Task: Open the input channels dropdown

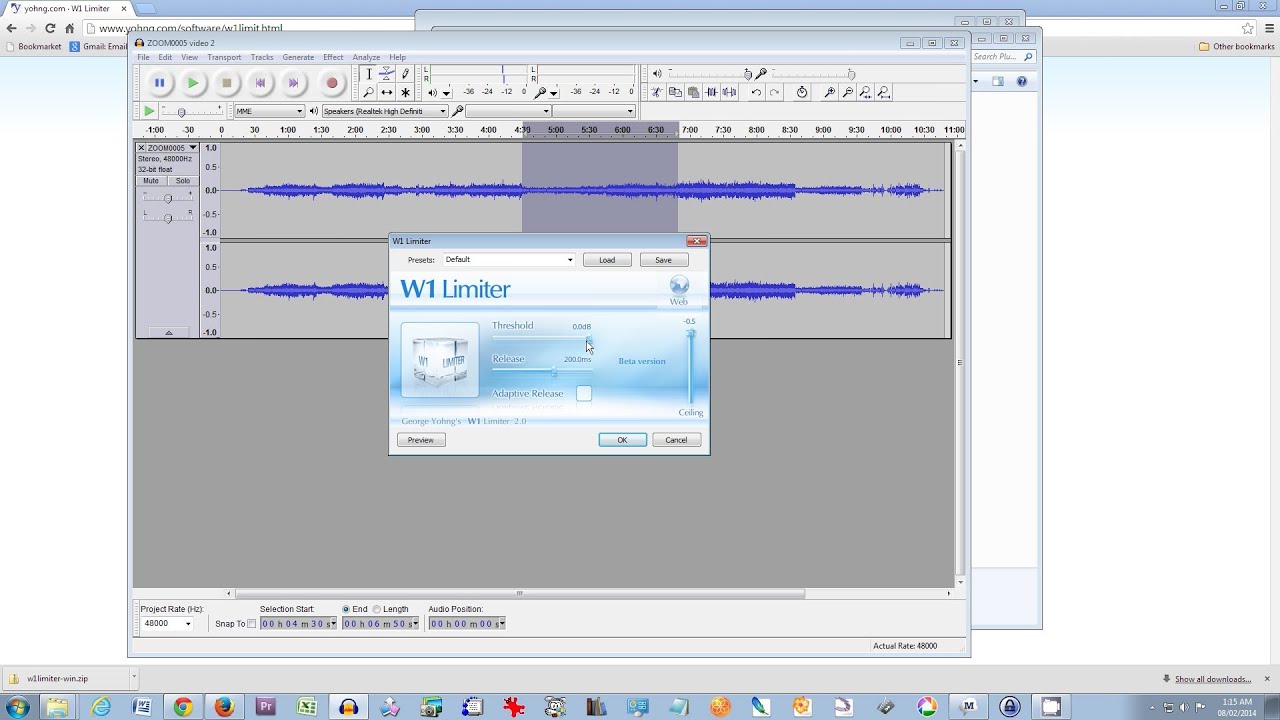Action: (595, 111)
